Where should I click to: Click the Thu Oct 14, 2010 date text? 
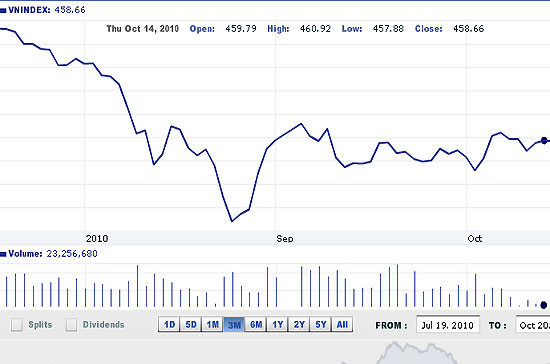pyautogui.click(x=143, y=29)
